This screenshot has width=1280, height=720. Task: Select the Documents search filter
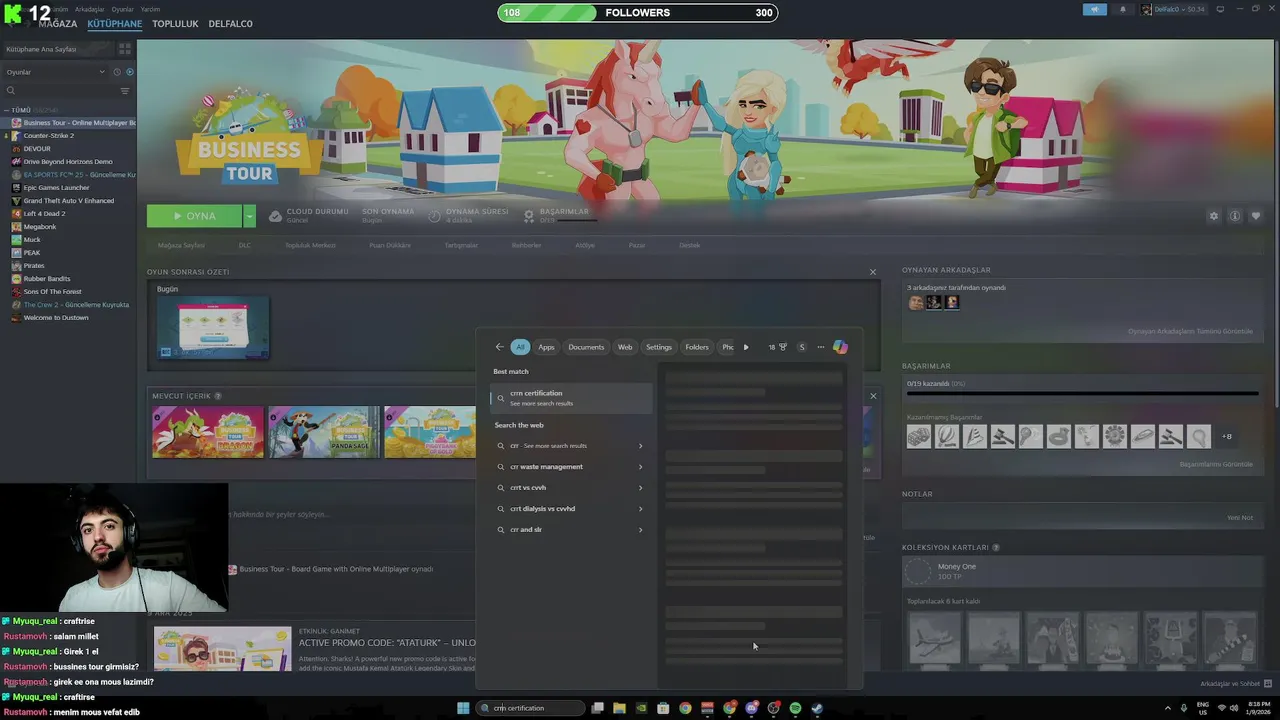[x=586, y=347]
